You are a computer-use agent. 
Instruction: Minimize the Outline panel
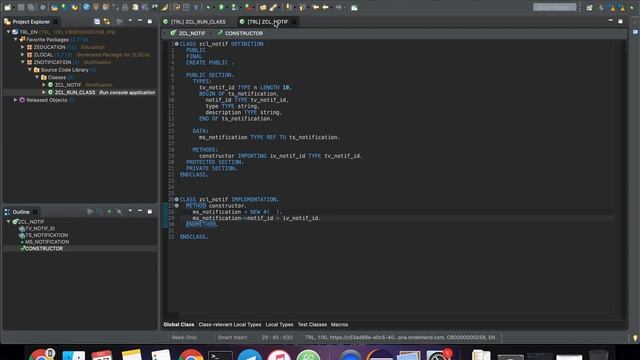(140, 211)
